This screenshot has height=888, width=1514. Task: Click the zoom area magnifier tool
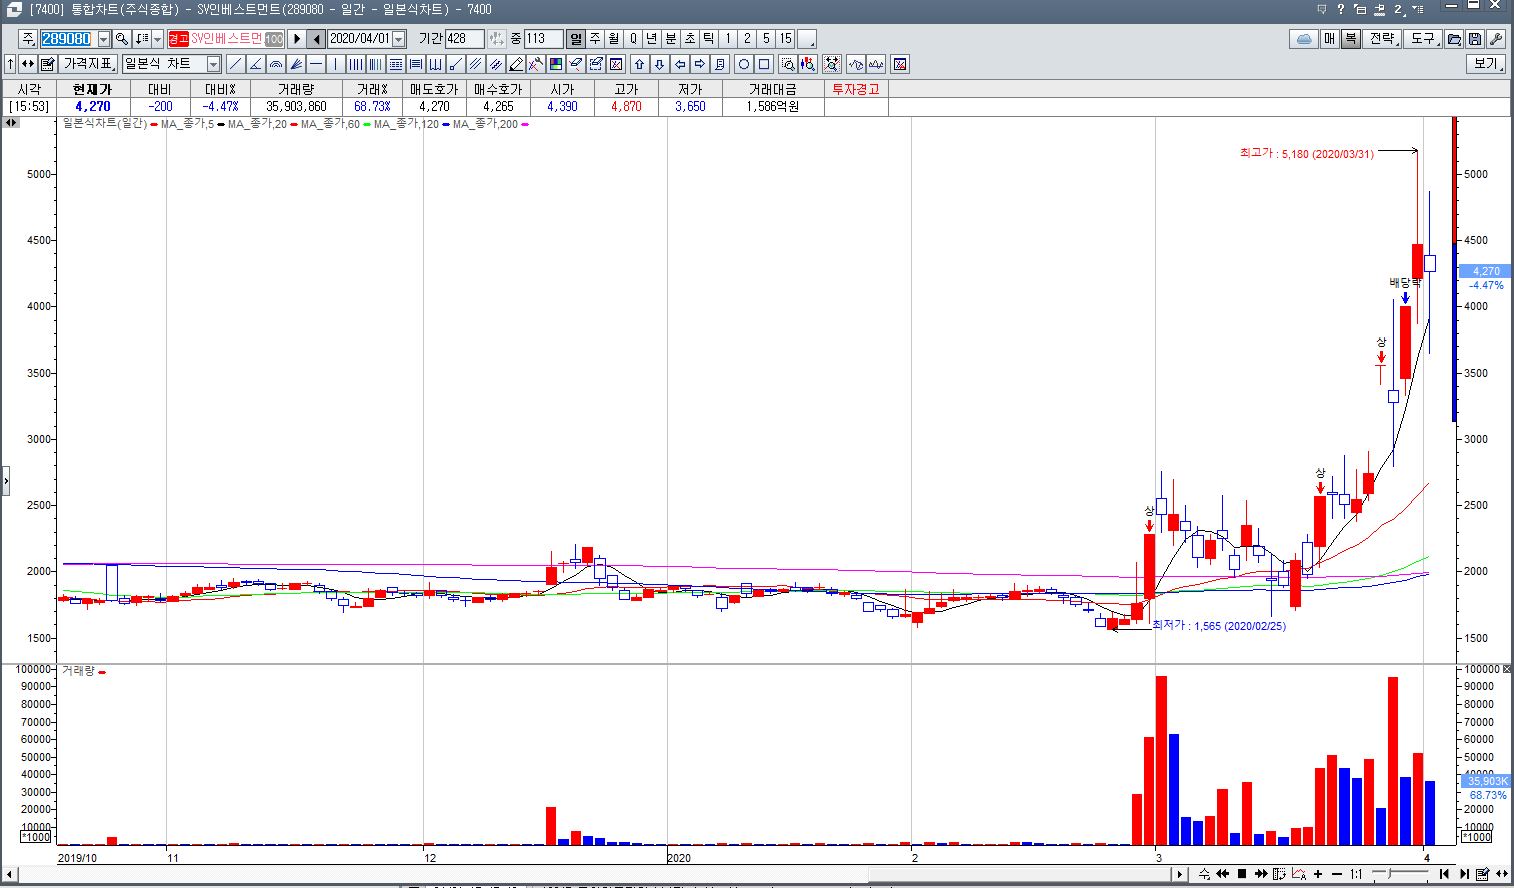click(788, 64)
